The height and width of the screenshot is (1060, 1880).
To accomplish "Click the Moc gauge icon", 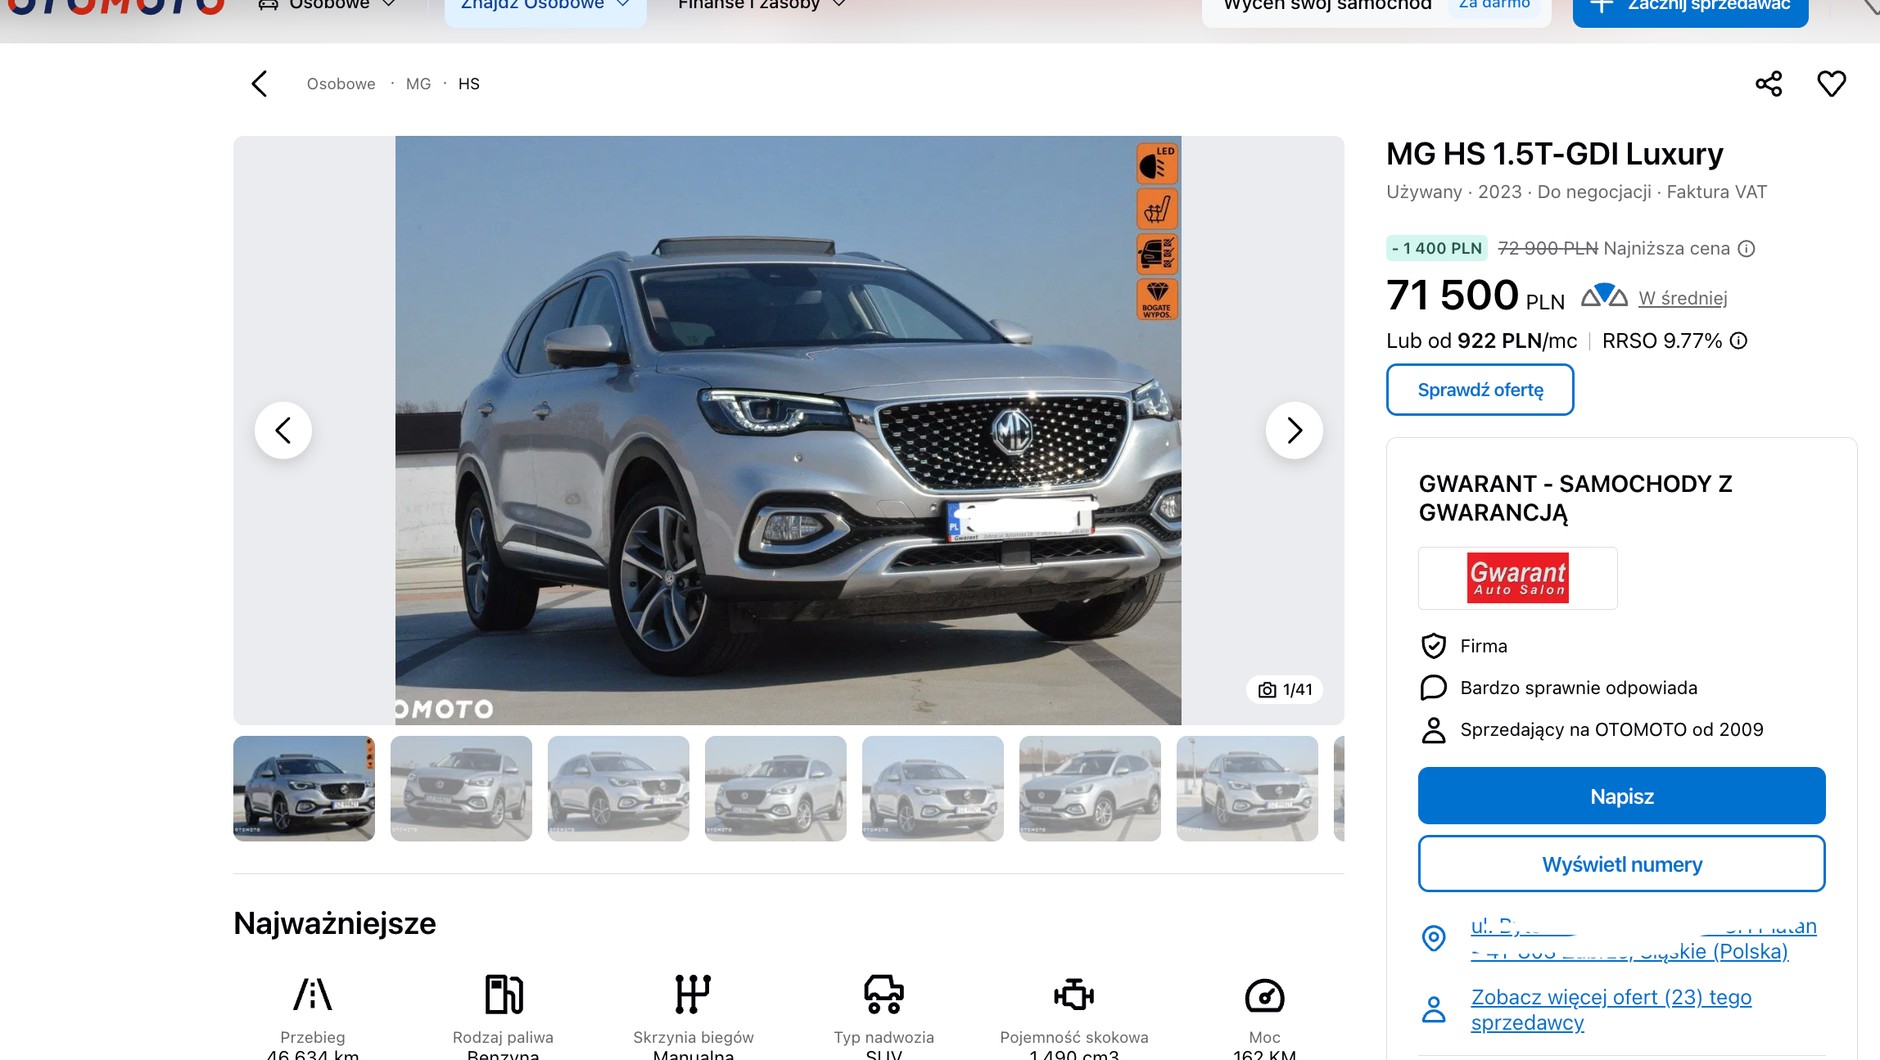I will click(x=1264, y=996).
